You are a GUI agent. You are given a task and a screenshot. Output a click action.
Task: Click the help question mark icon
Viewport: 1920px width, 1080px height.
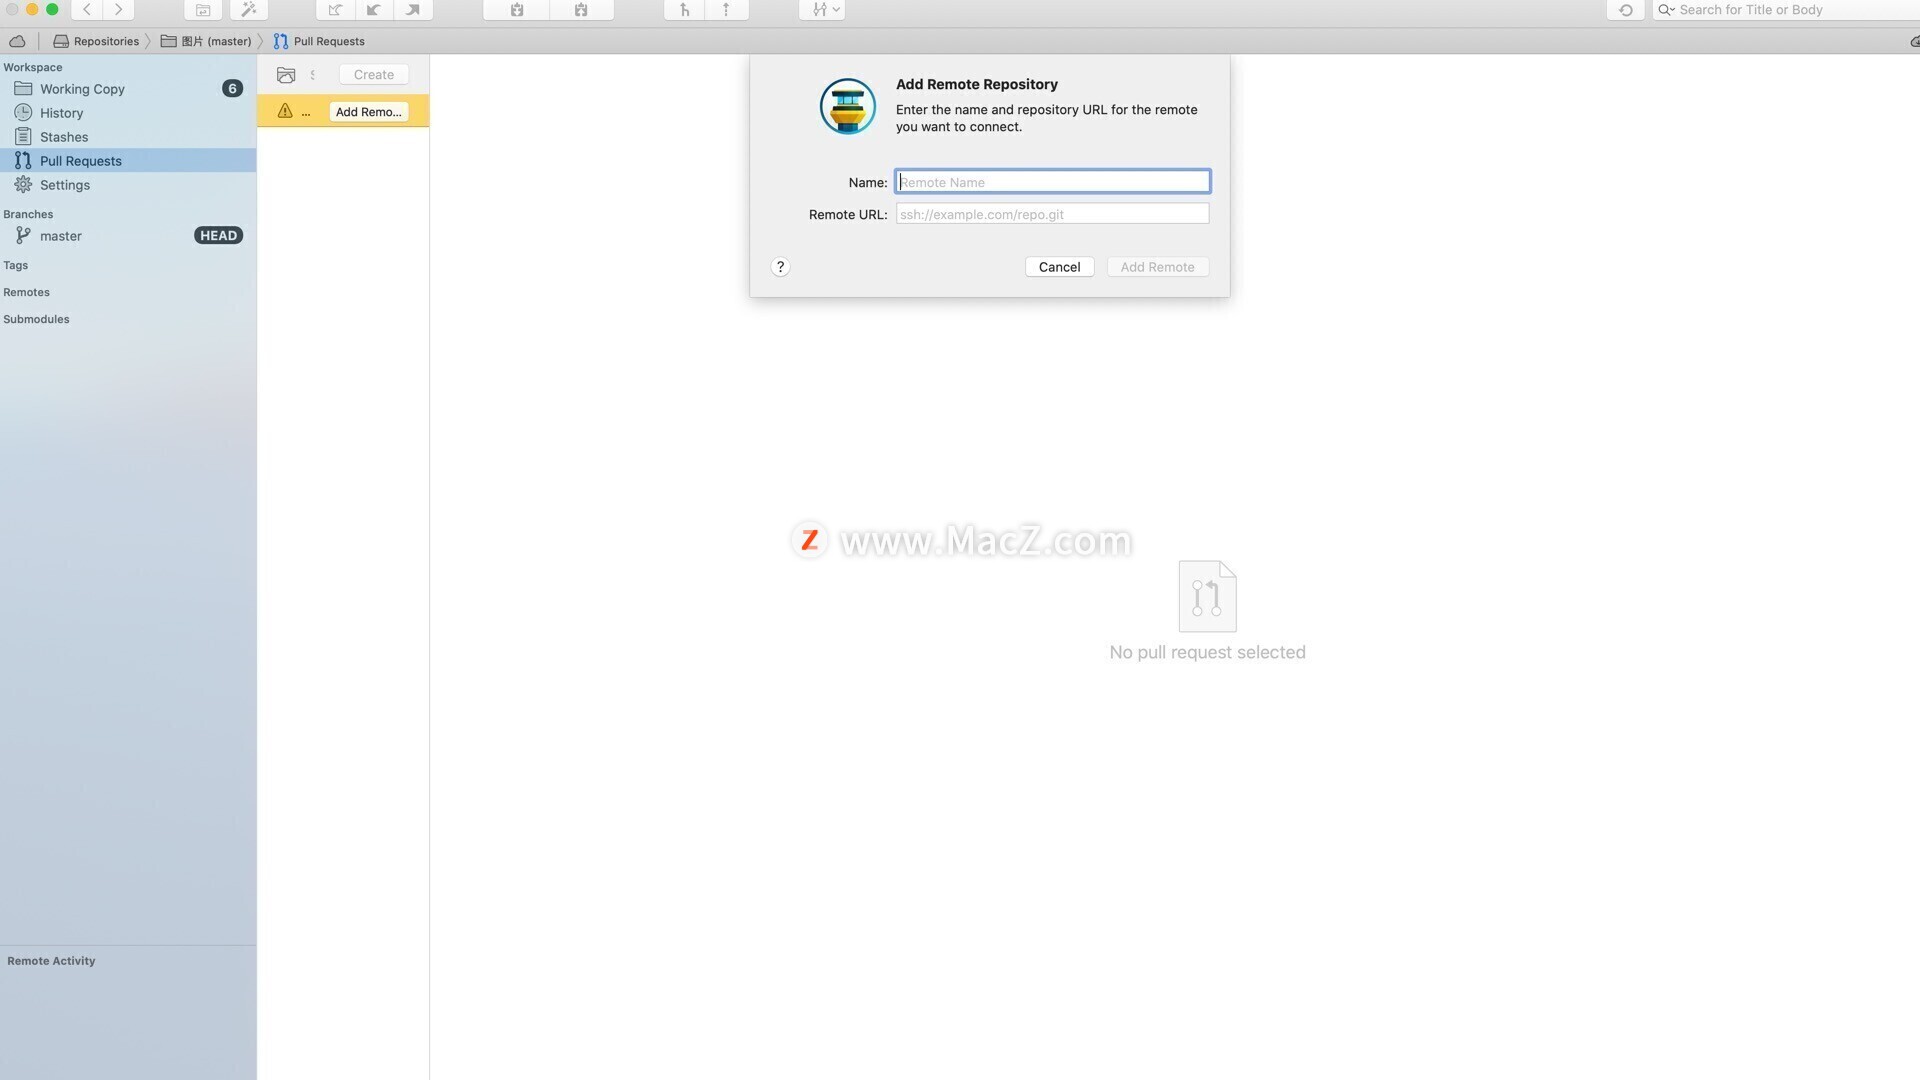779,266
